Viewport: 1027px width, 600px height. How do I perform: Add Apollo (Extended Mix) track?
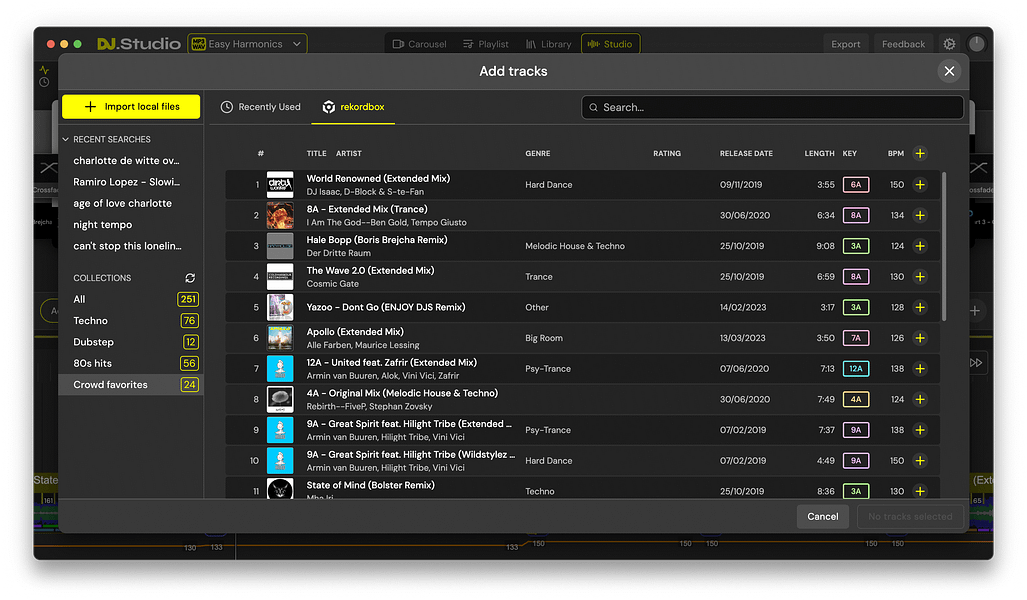click(x=920, y=338)
